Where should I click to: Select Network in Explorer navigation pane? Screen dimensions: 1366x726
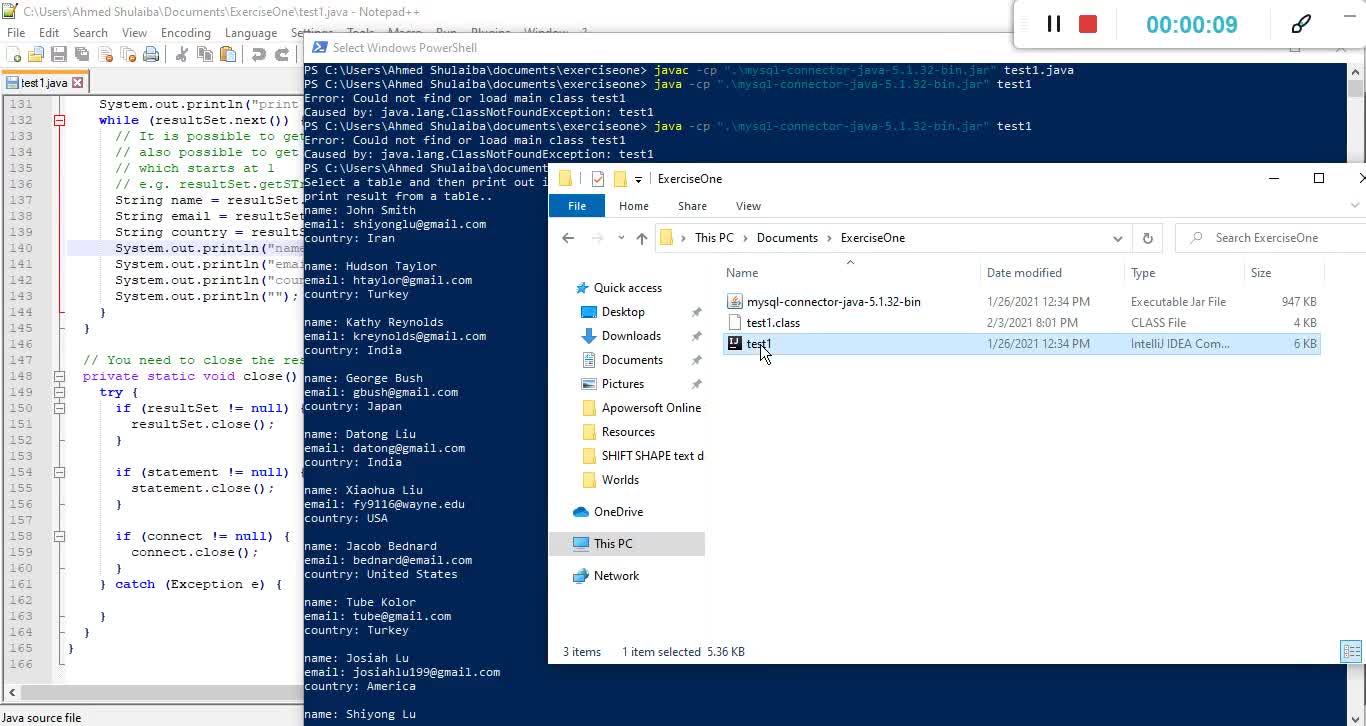click(616, 576)
